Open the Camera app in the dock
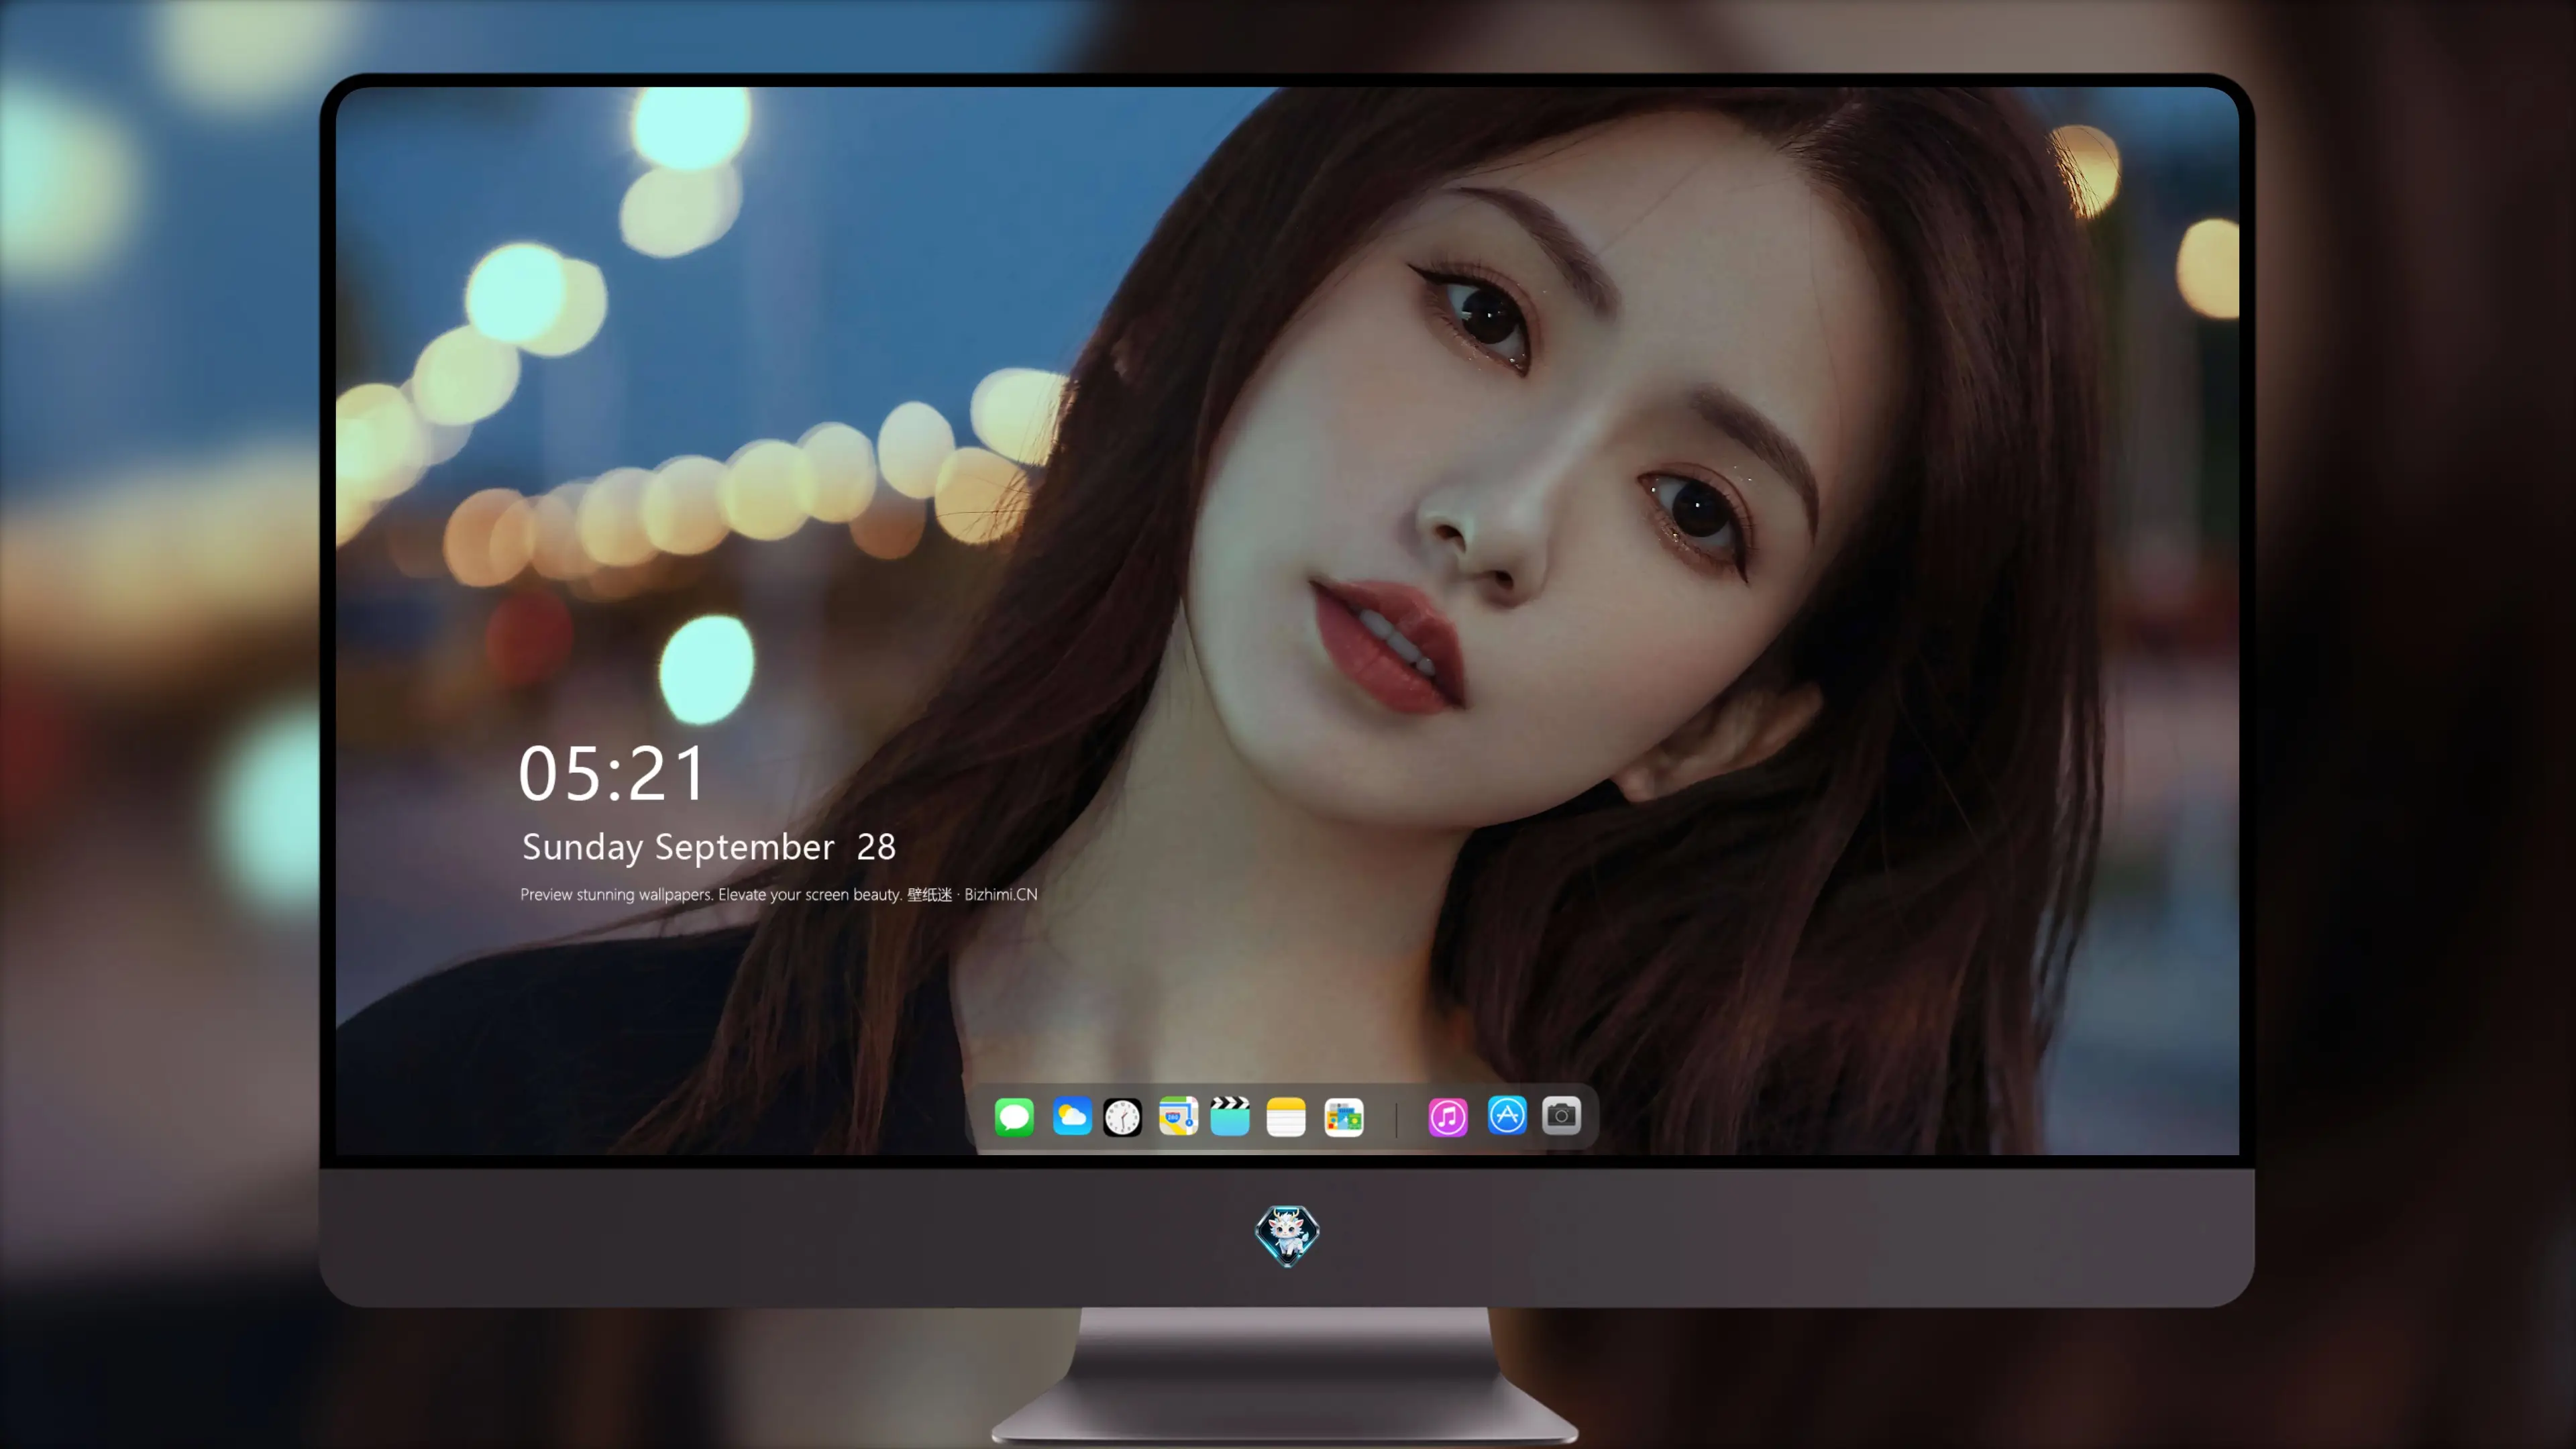Screen dimensions: 2576x1449 pyautogui.click(x=1561, y=1115)
